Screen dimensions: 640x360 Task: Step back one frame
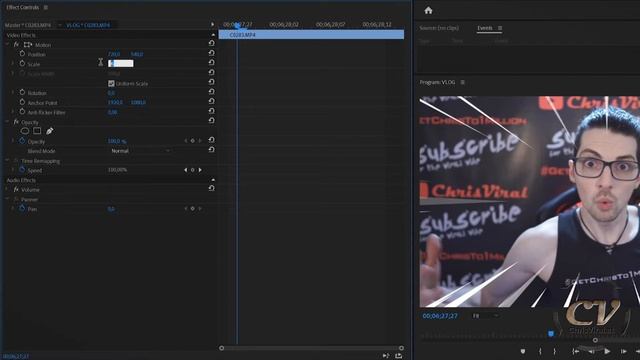click(x=591, y=351)
